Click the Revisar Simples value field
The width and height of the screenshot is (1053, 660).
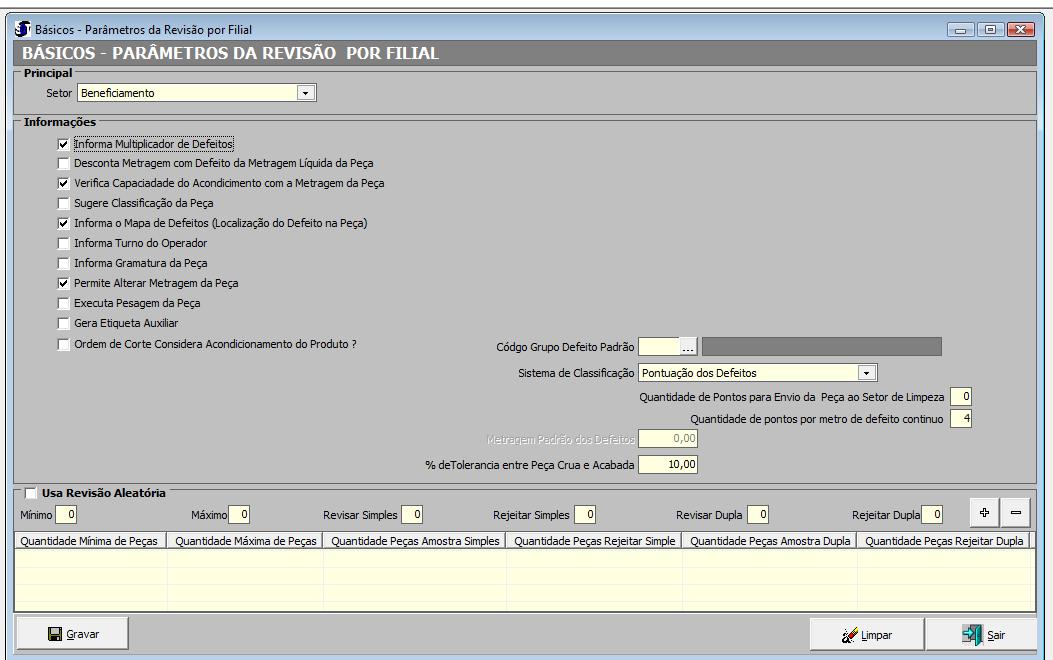click(x=412, y=515)
